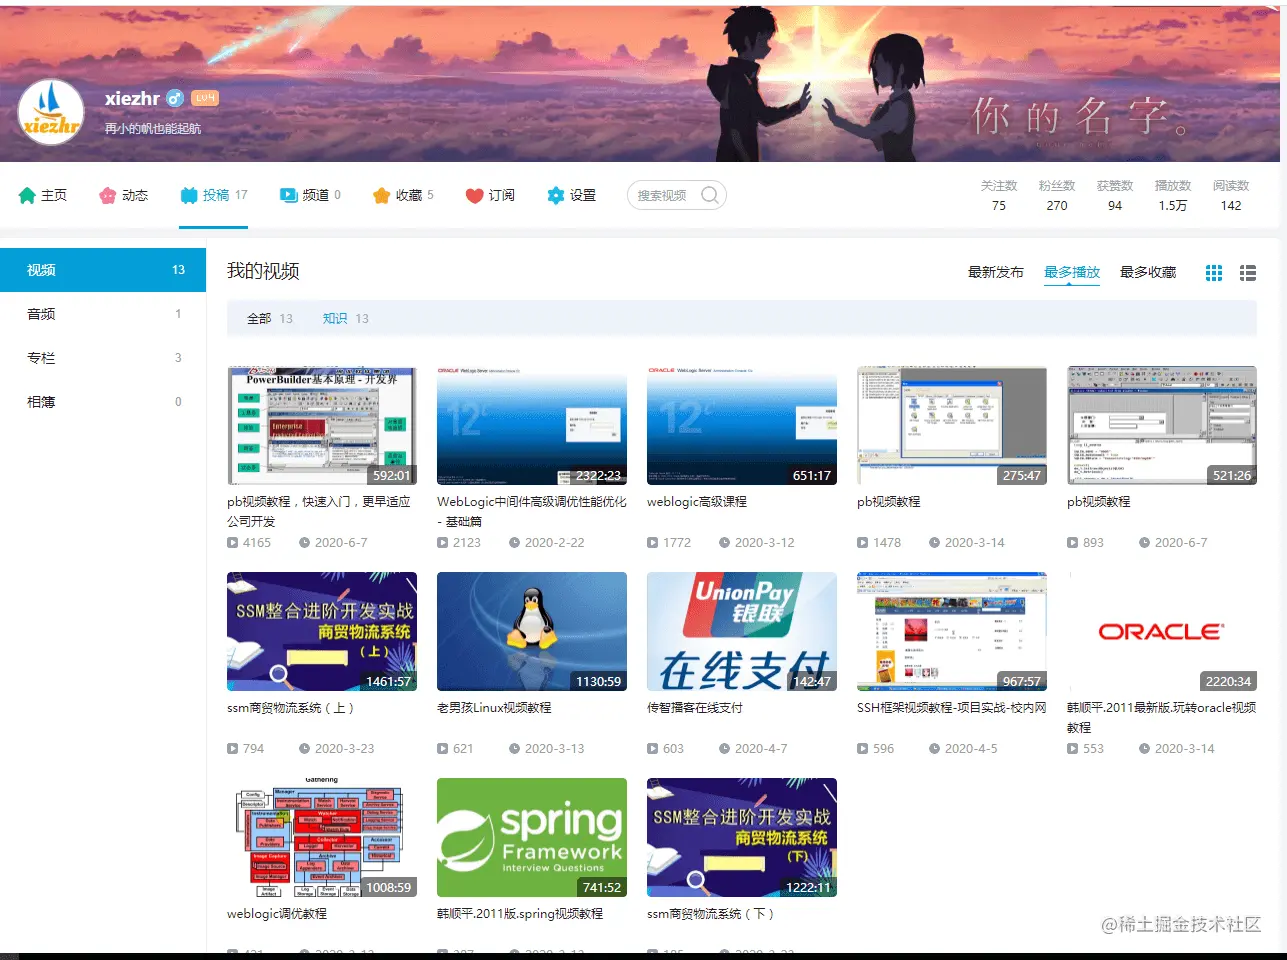Click the orange star 收藏 icon
The width and height of the screenshot is (1287, 960).
click(381, 195)
